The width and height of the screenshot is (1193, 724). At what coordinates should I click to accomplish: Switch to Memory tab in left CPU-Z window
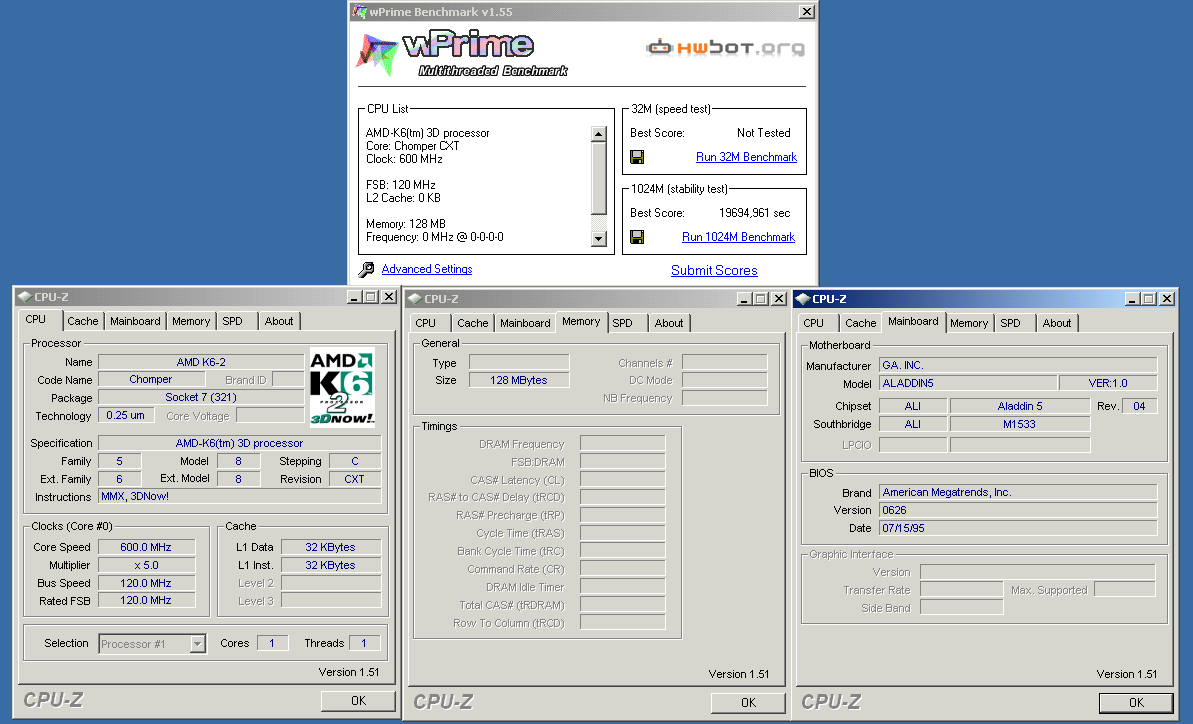[x=191, y=321]
